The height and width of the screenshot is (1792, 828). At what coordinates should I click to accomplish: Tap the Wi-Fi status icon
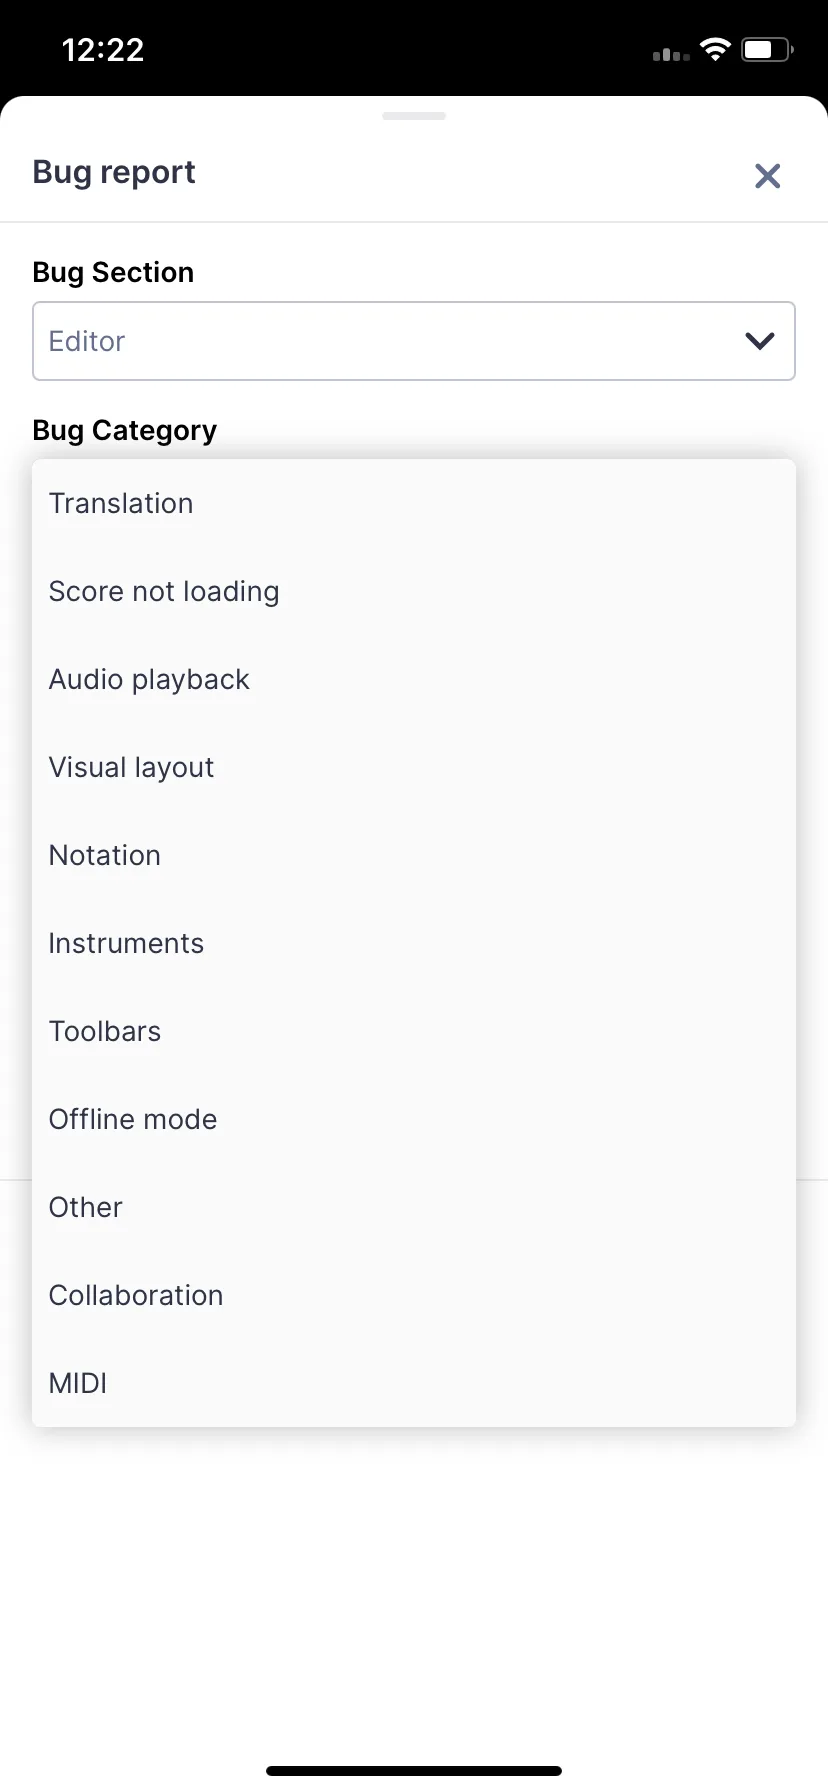click(x=715, y=50)
